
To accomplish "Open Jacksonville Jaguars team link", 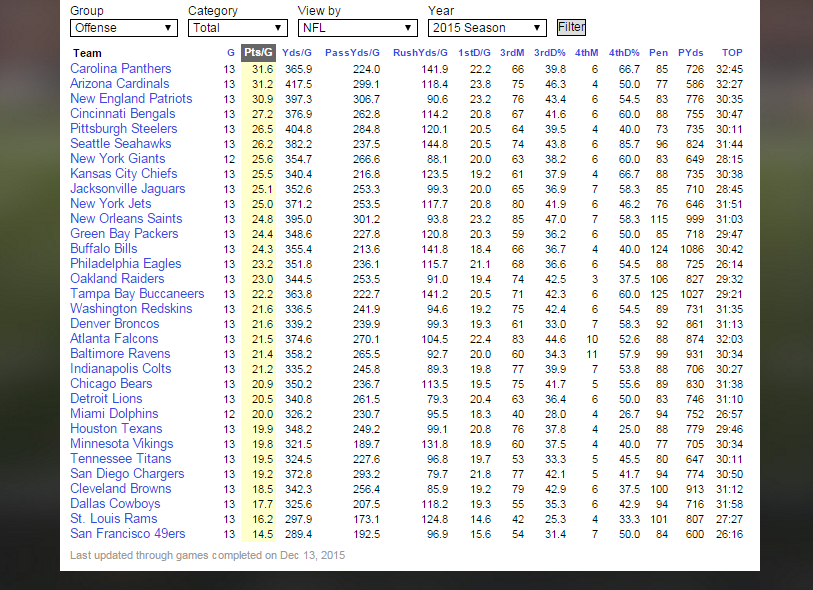I will pos(128,189).
